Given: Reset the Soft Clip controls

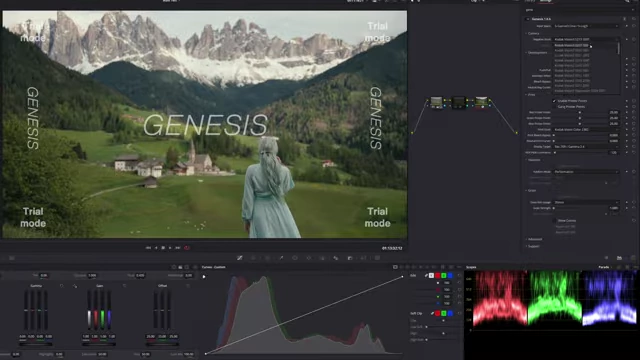Looking at the screenshot, I should coord(459,313).
